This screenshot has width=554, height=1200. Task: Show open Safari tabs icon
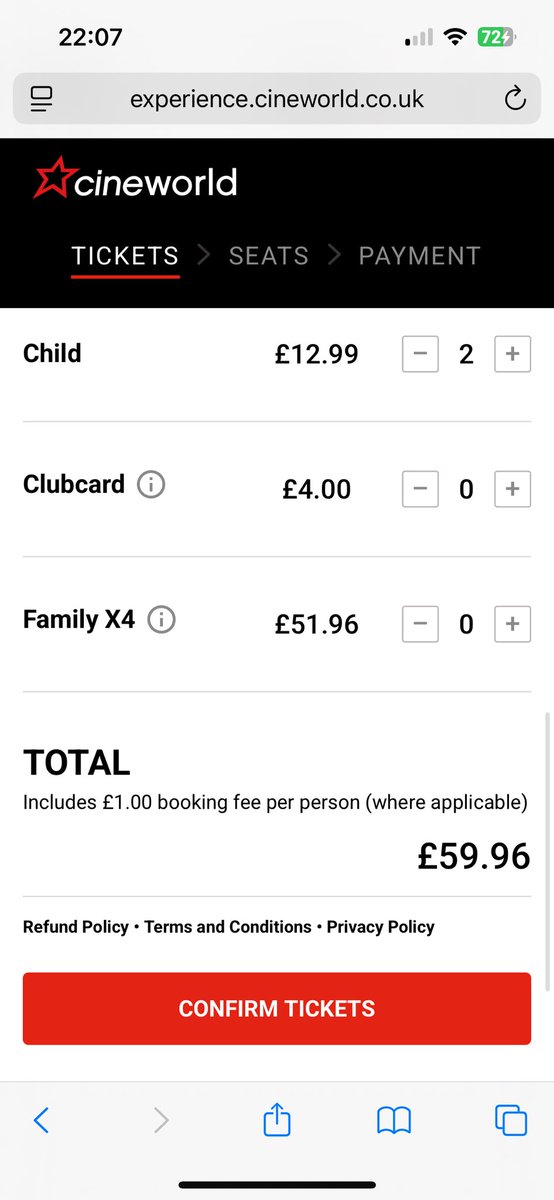[x=511, y=1120]
